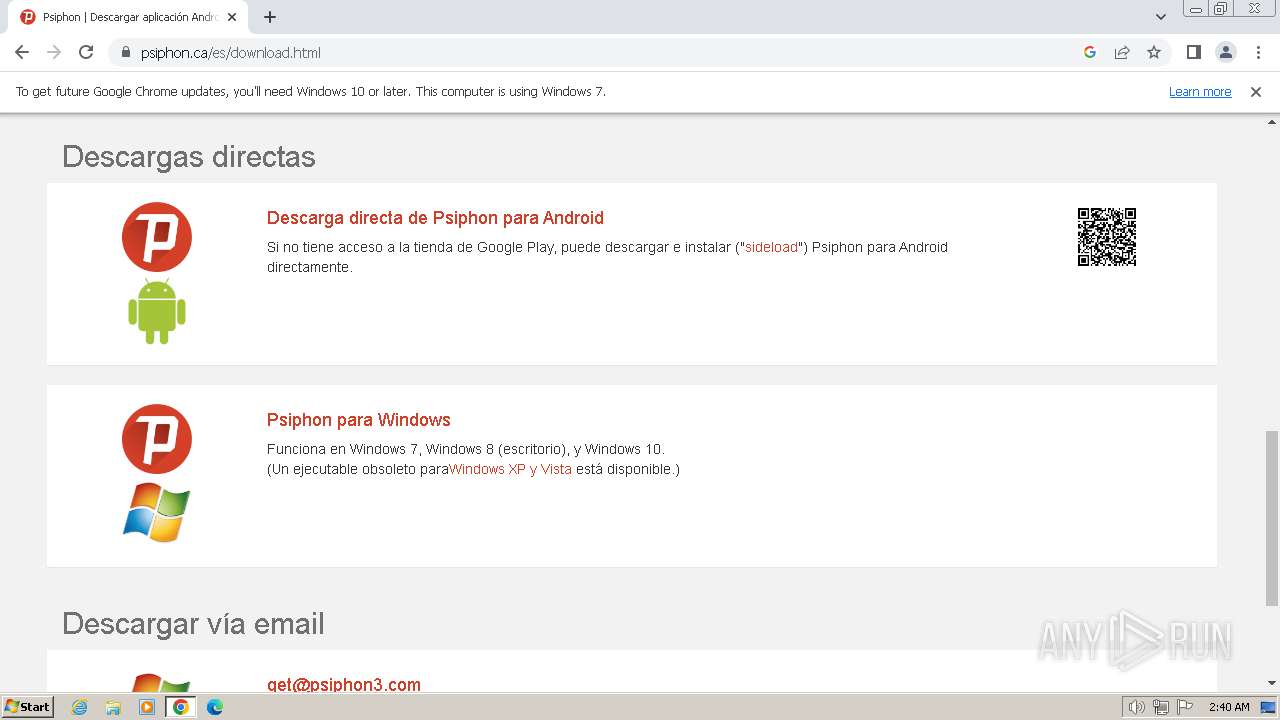The height and width of the screenshot is (720, 1280).
Task: Click the get@psiphon3.com email link
Action: click(344, 684)
